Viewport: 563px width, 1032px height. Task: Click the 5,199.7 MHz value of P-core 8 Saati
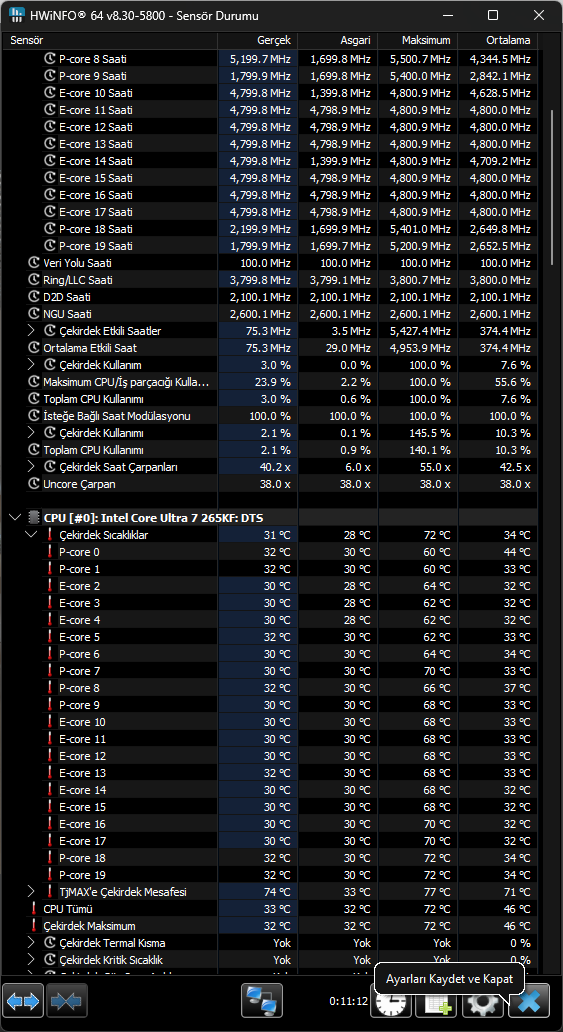[260, 59]
